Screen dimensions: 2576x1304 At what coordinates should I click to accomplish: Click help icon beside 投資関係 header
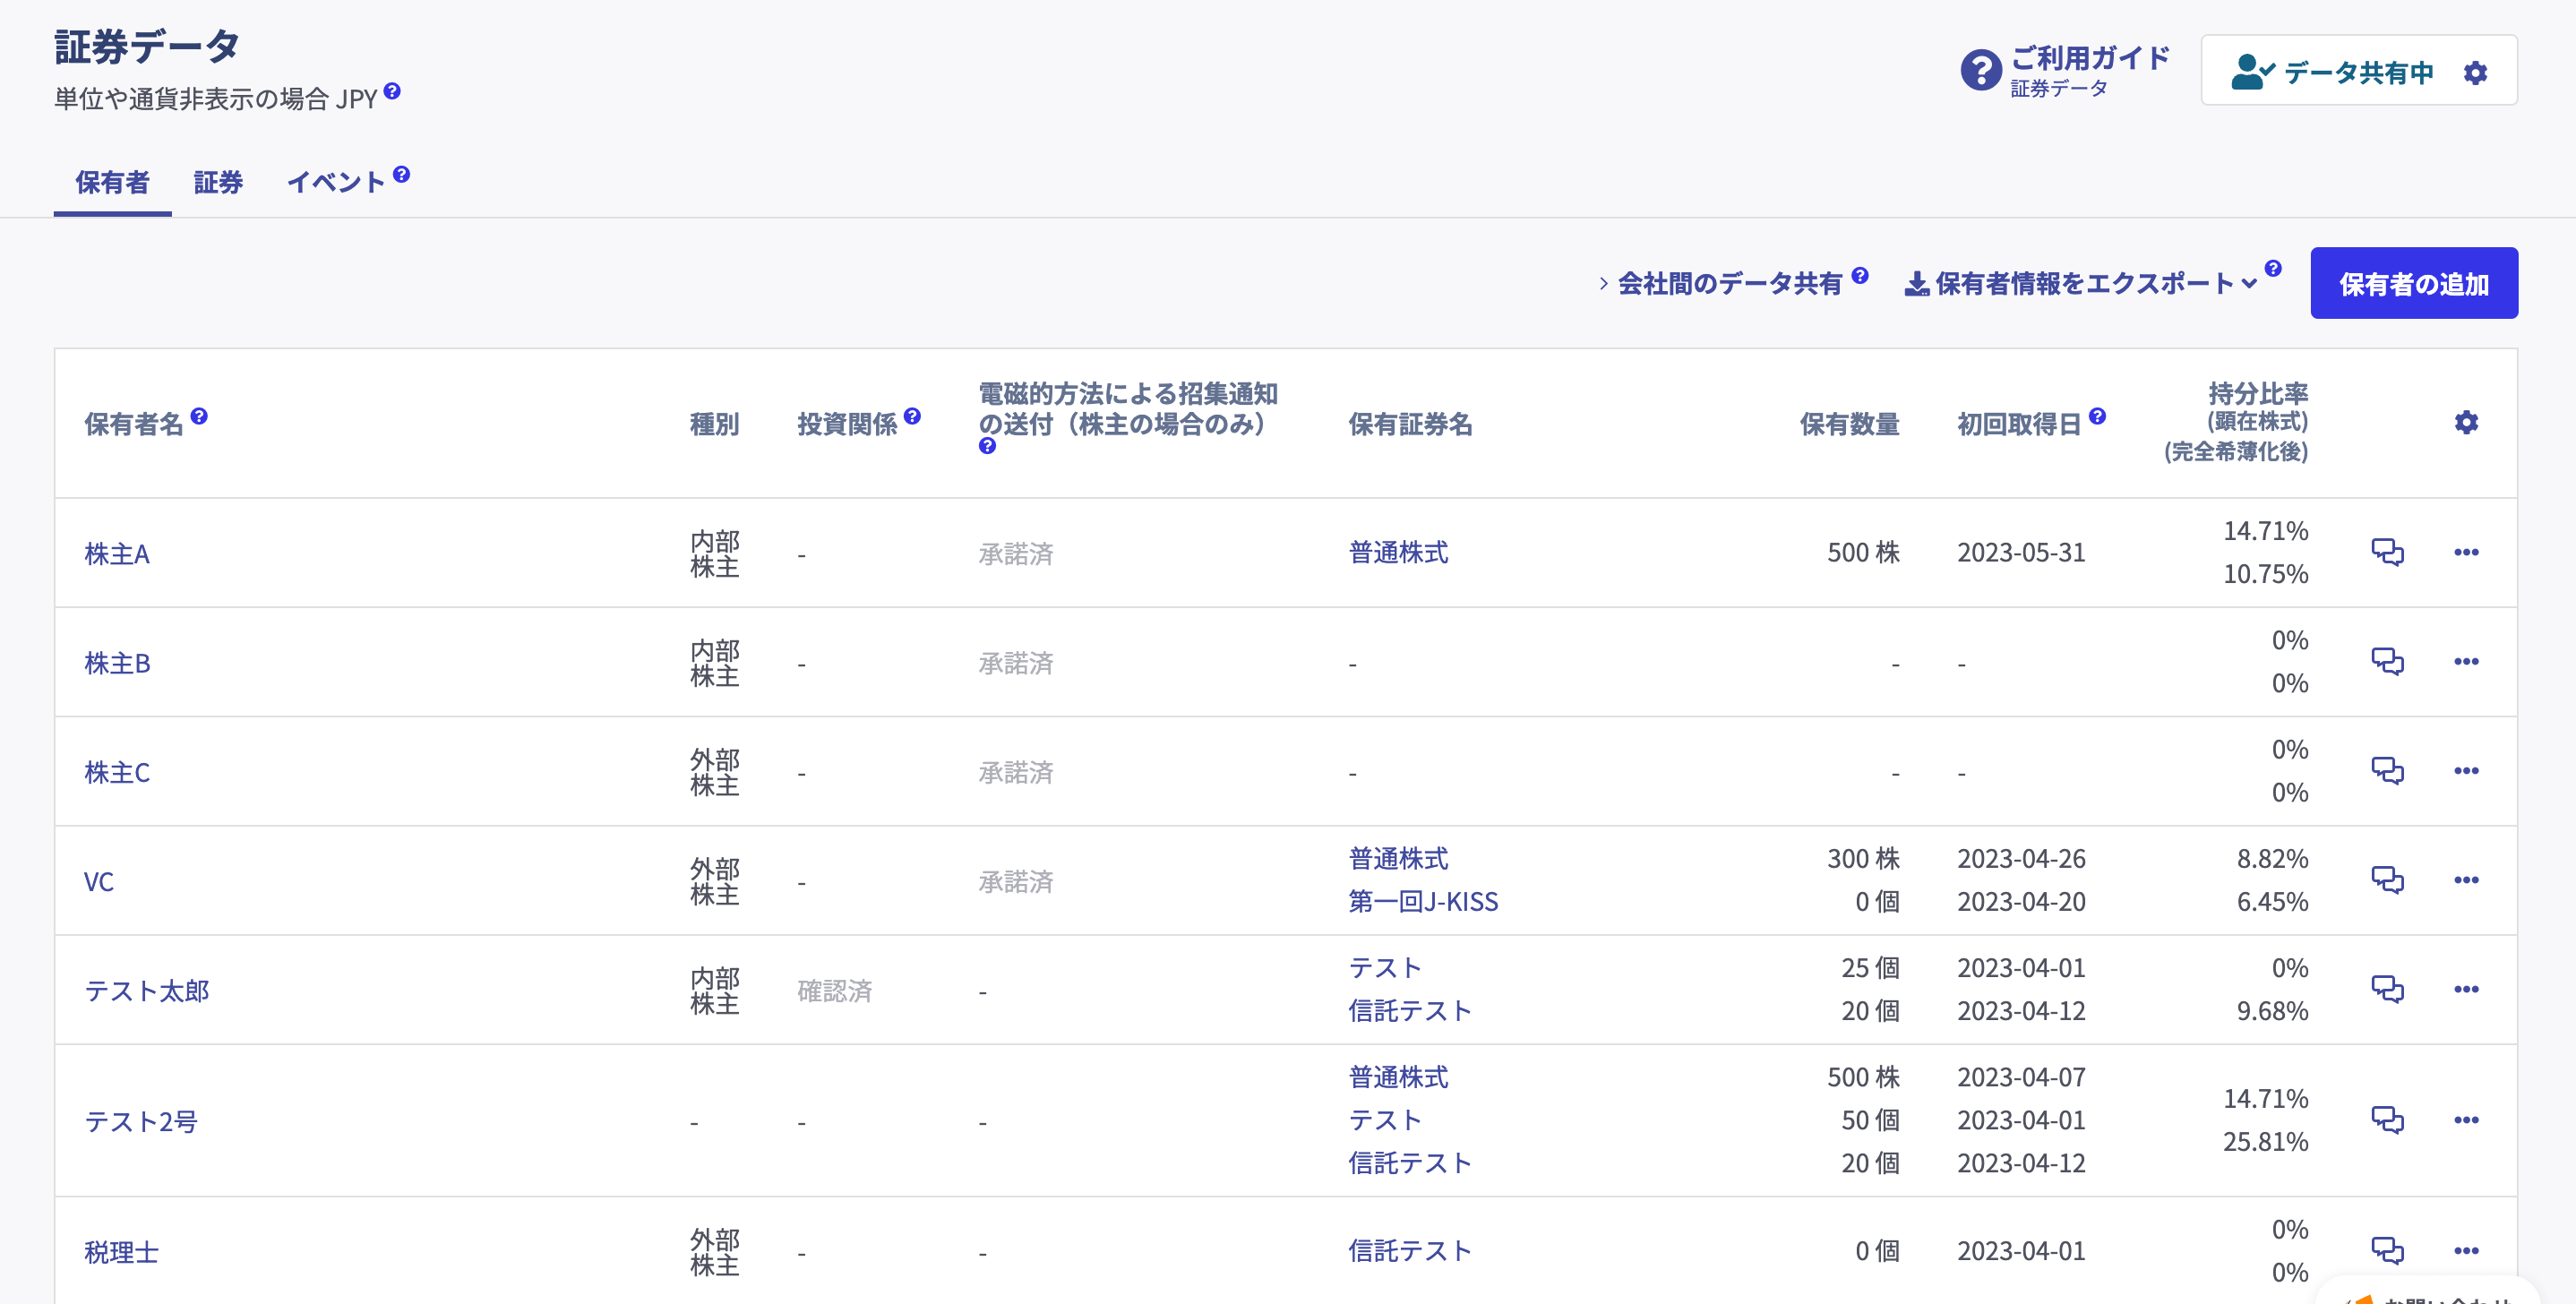tap(911, 415)
